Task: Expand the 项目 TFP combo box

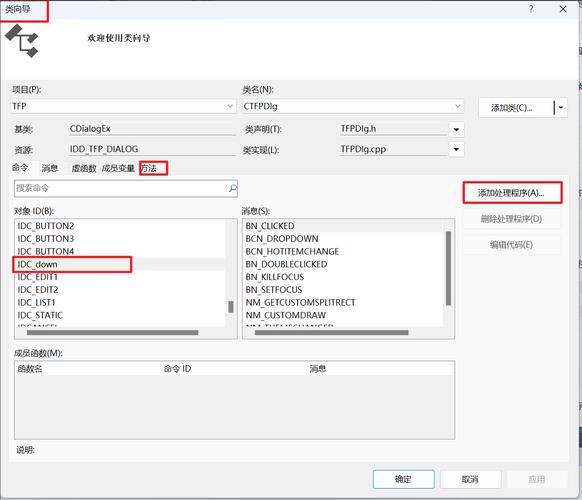Action: [x=123, y=107]
